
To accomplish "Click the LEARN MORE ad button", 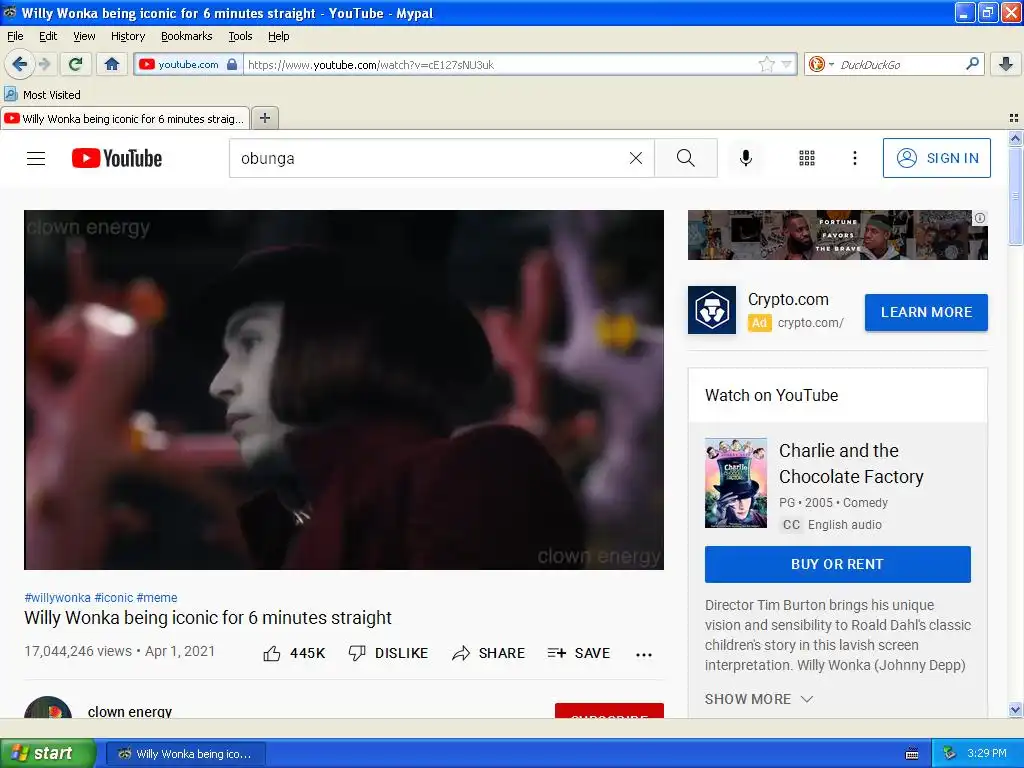I will (926, 312).
